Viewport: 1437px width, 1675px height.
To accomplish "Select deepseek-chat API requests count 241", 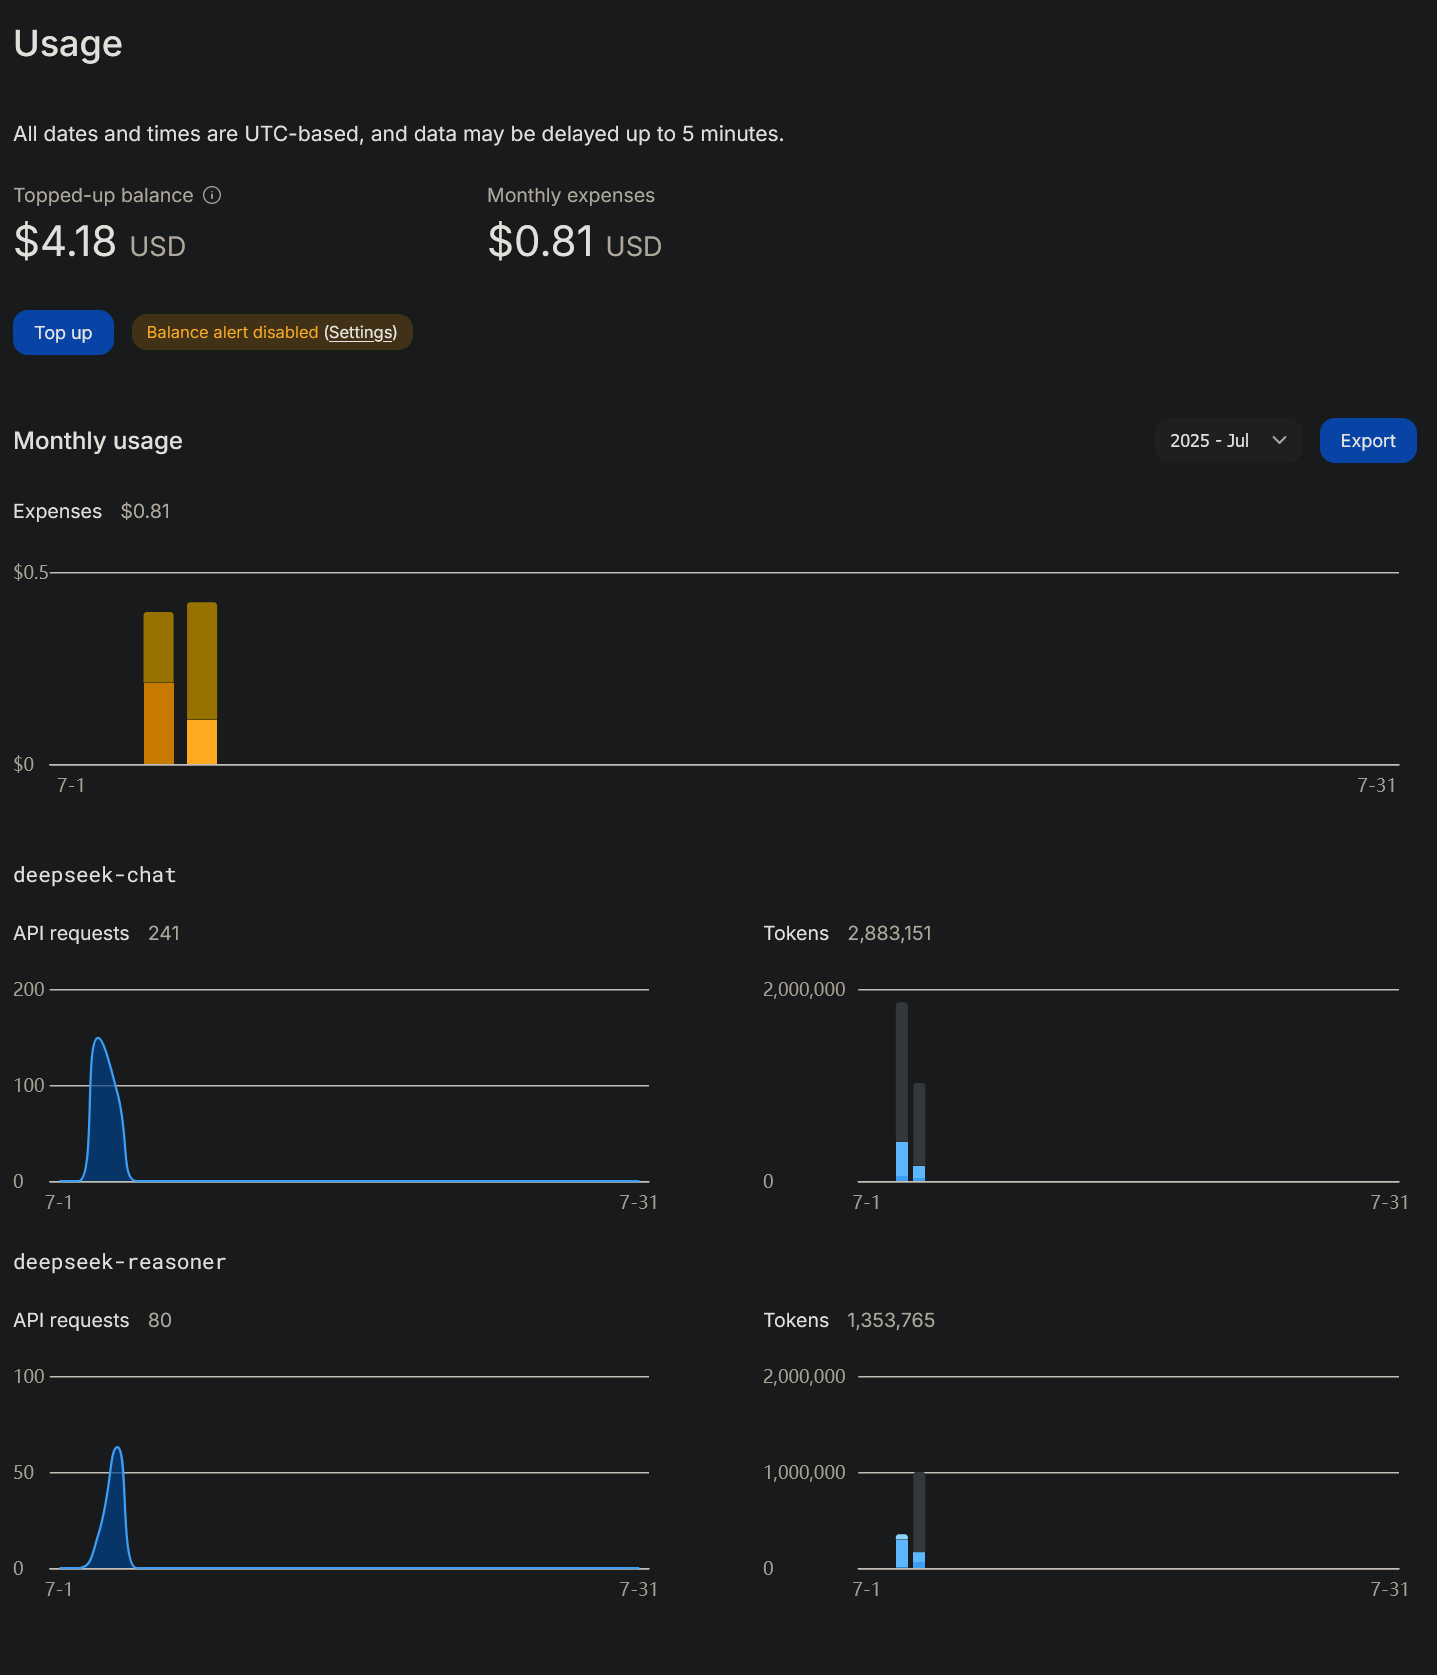I will pyautogui.click(x=164, y=933).
